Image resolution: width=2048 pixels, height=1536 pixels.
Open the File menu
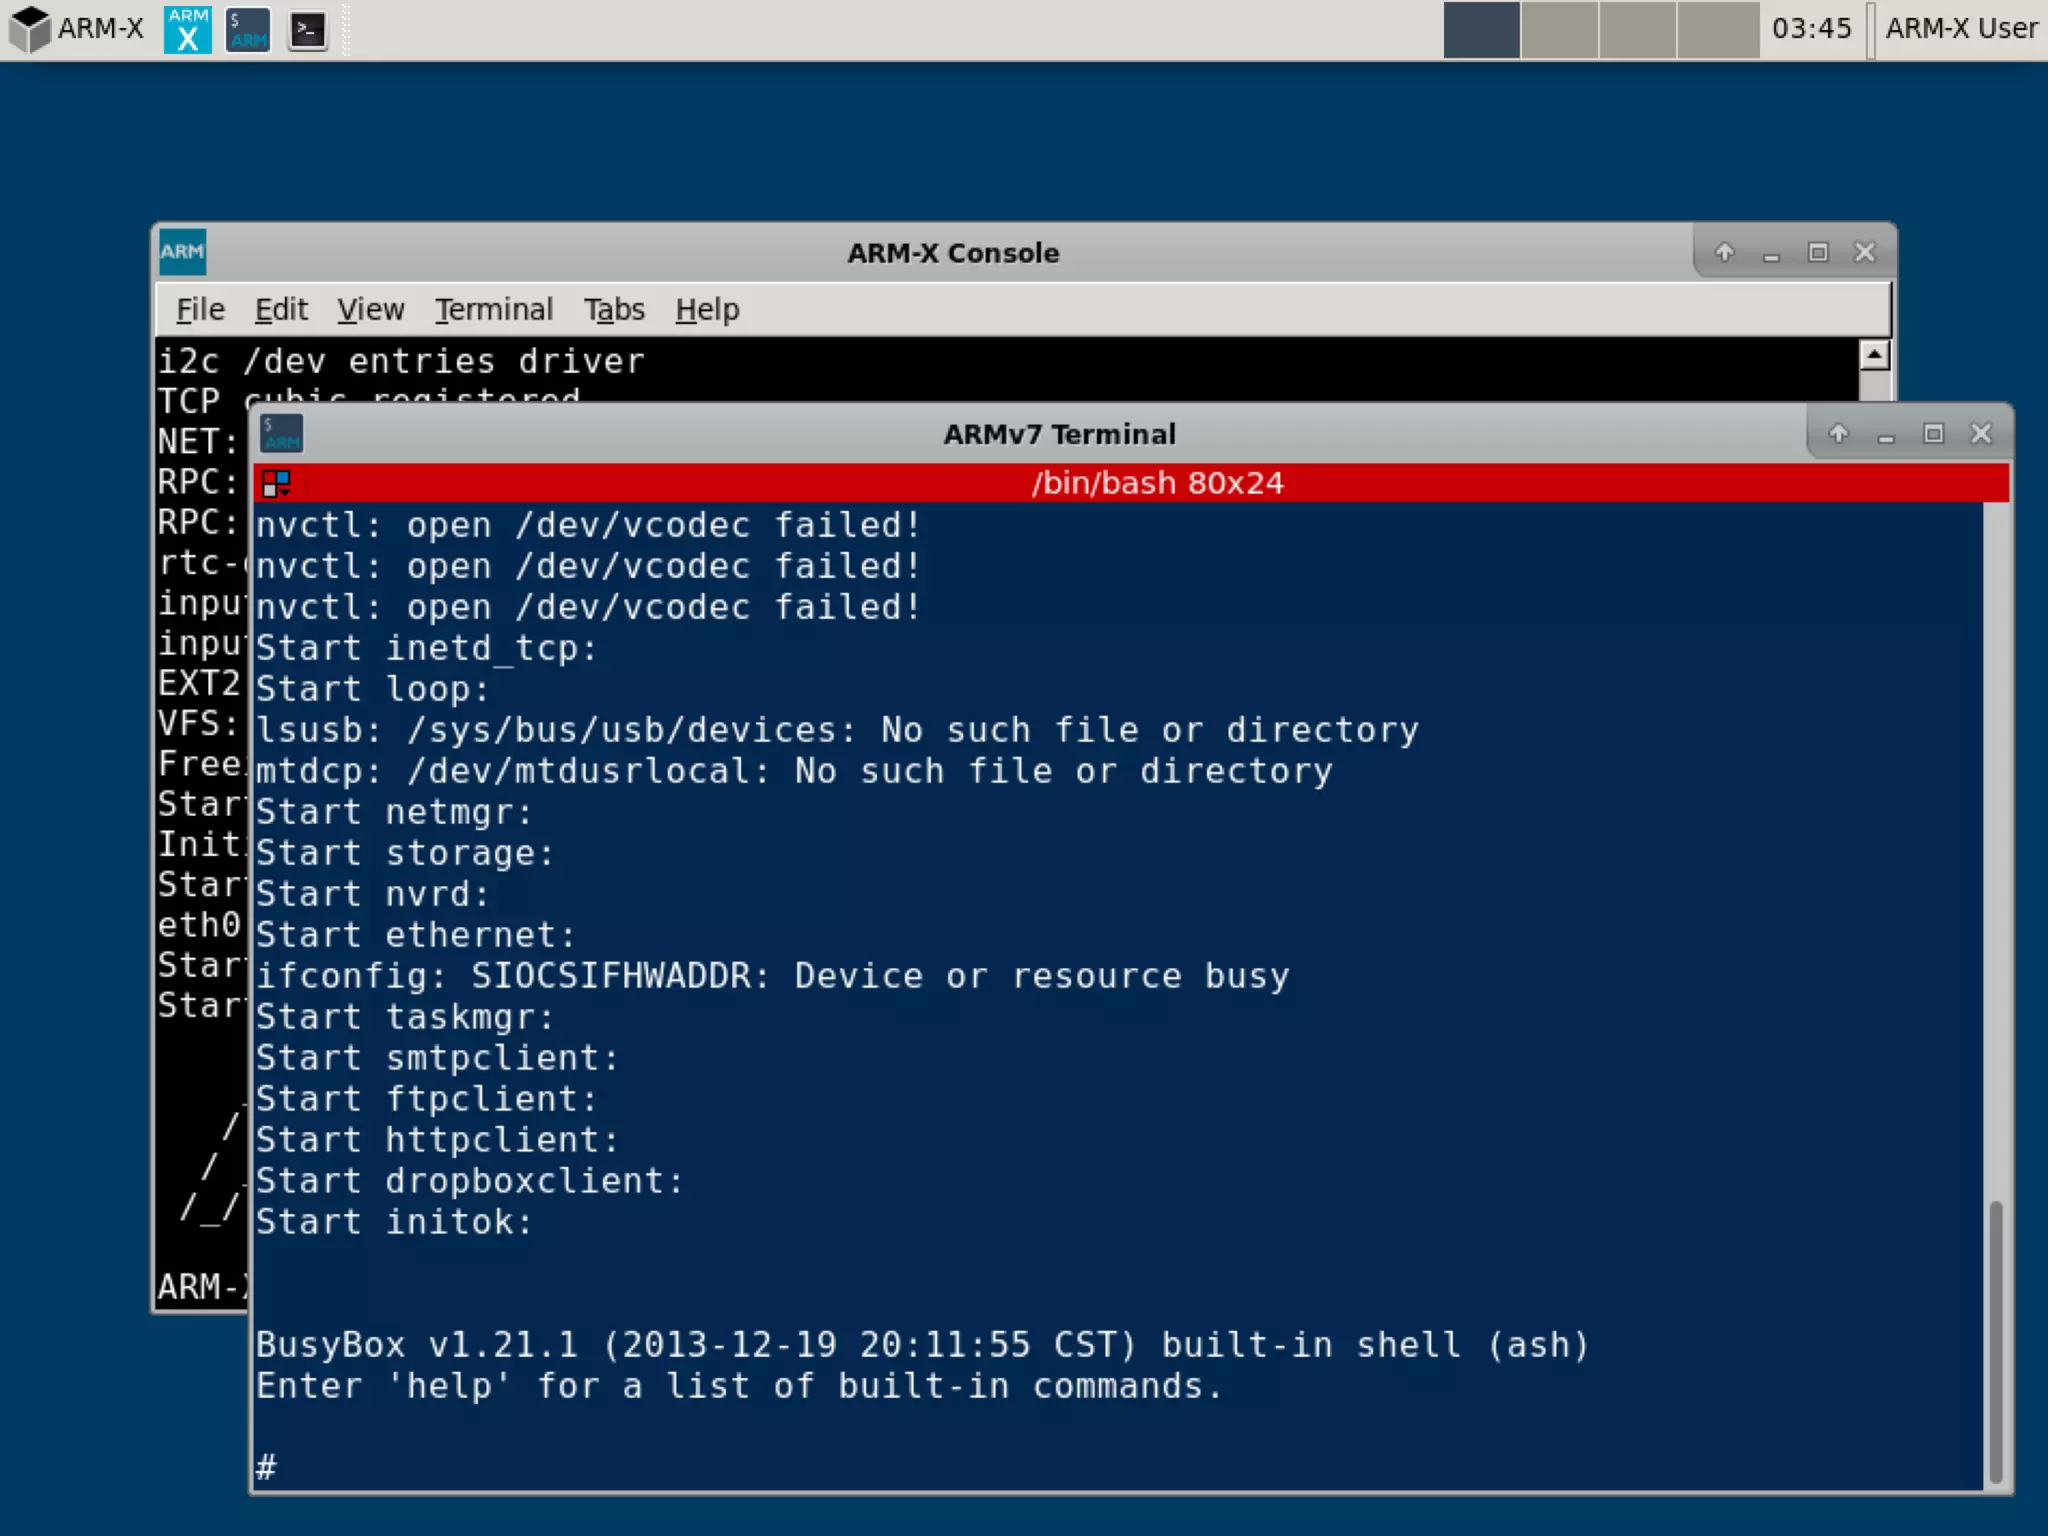click(x=200, y=310)
